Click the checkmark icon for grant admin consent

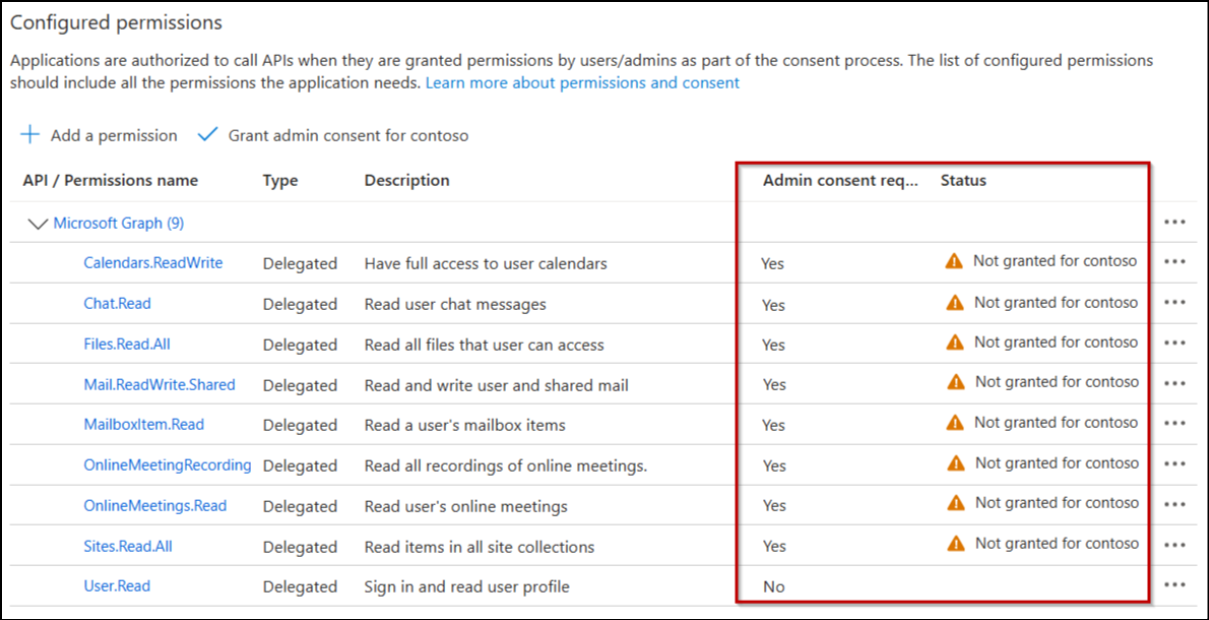208,134
